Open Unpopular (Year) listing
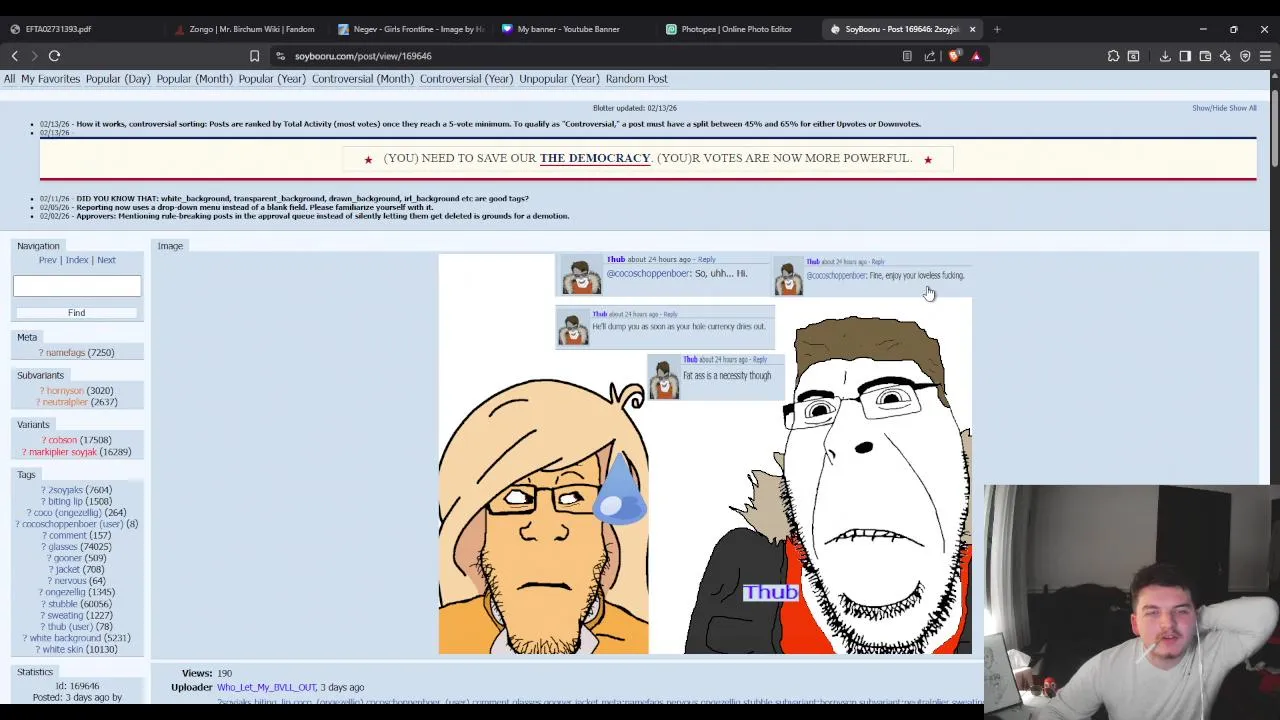 (559, 79)
